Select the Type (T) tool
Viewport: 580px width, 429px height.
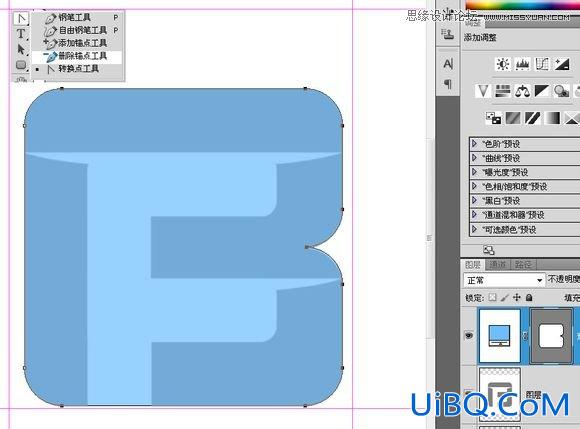coord(21,34)
